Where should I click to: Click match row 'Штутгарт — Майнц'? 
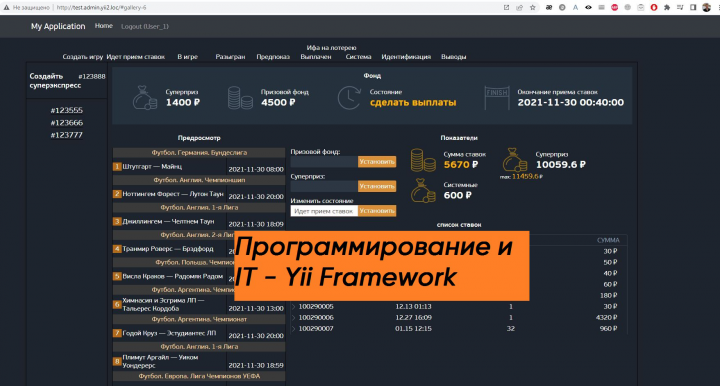point(199,167)
